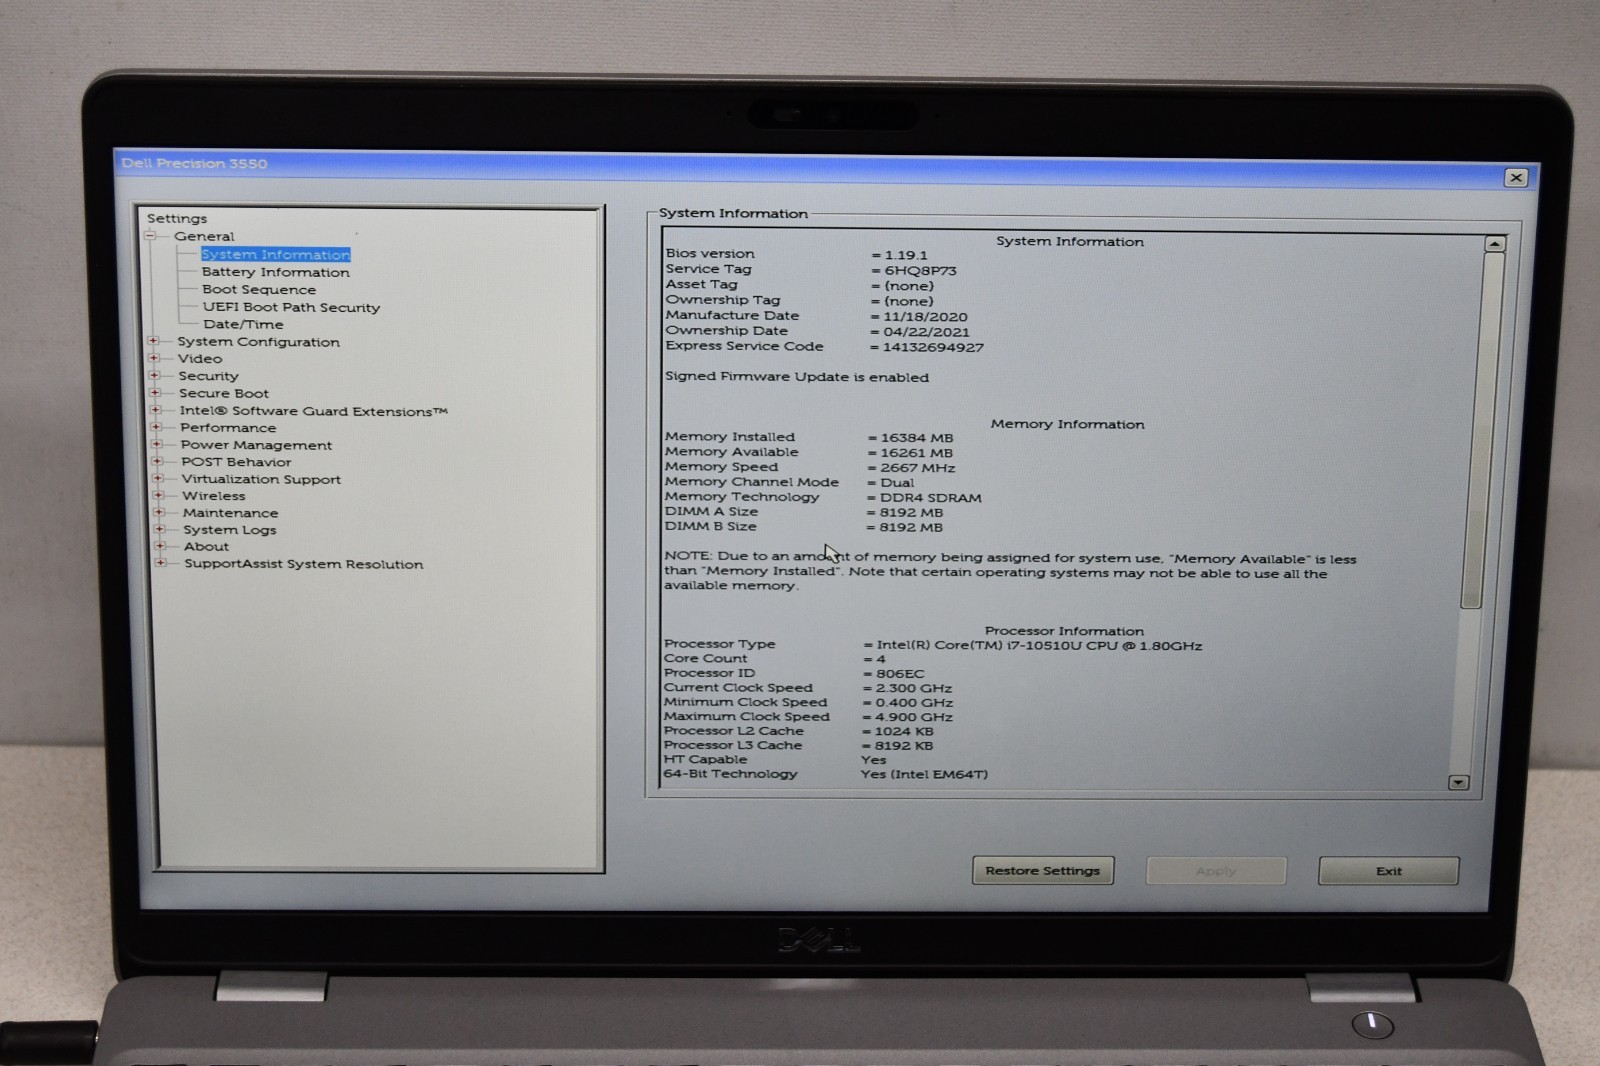Click the Service Tag value 6HQ8P73
The width and height of the screenshot is (1600, 1066).
(920, 270)
